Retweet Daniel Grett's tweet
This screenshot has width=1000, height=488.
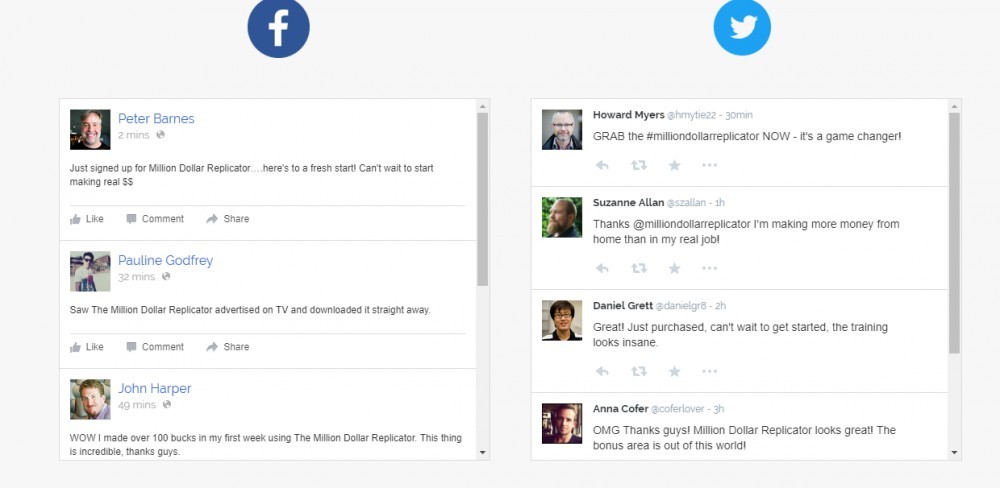[x=638, y=371]
